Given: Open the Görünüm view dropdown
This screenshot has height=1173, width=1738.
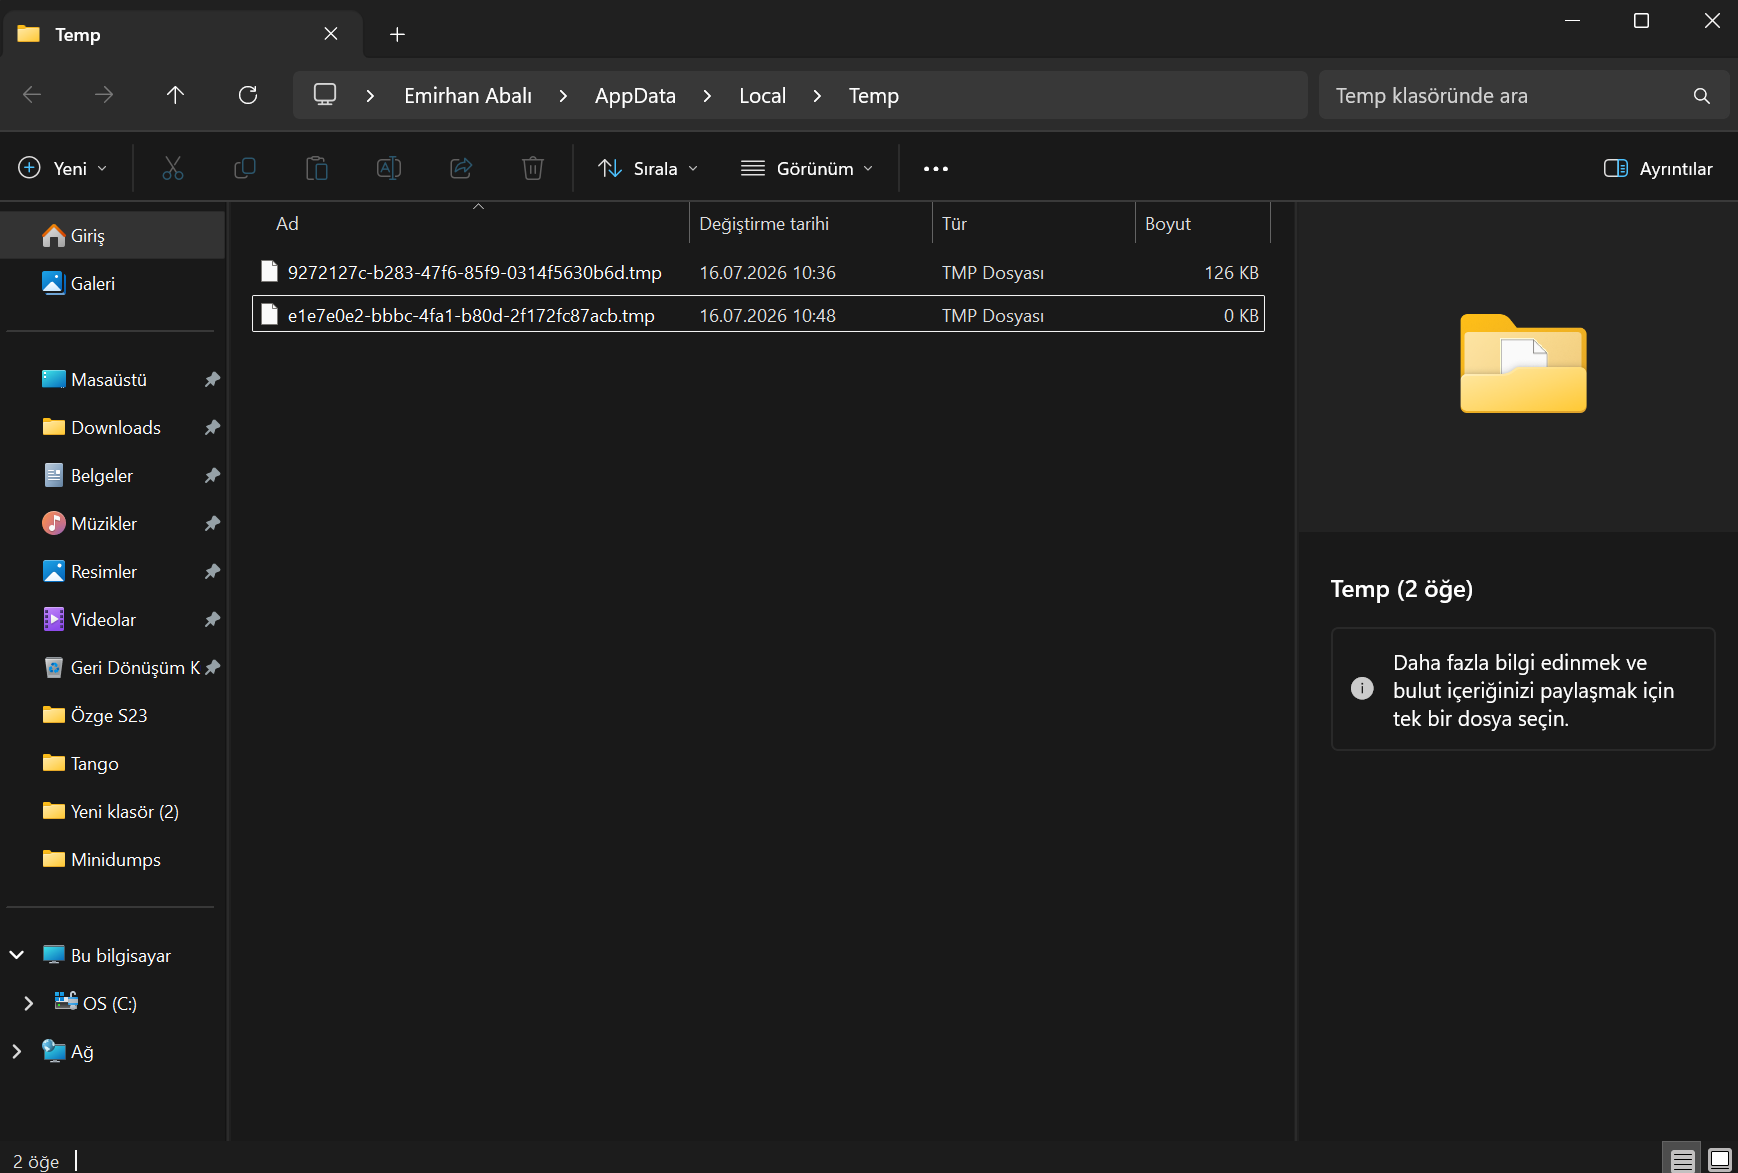Looking at the screenshot, I should pyautogui.click(x=807, y=168).
